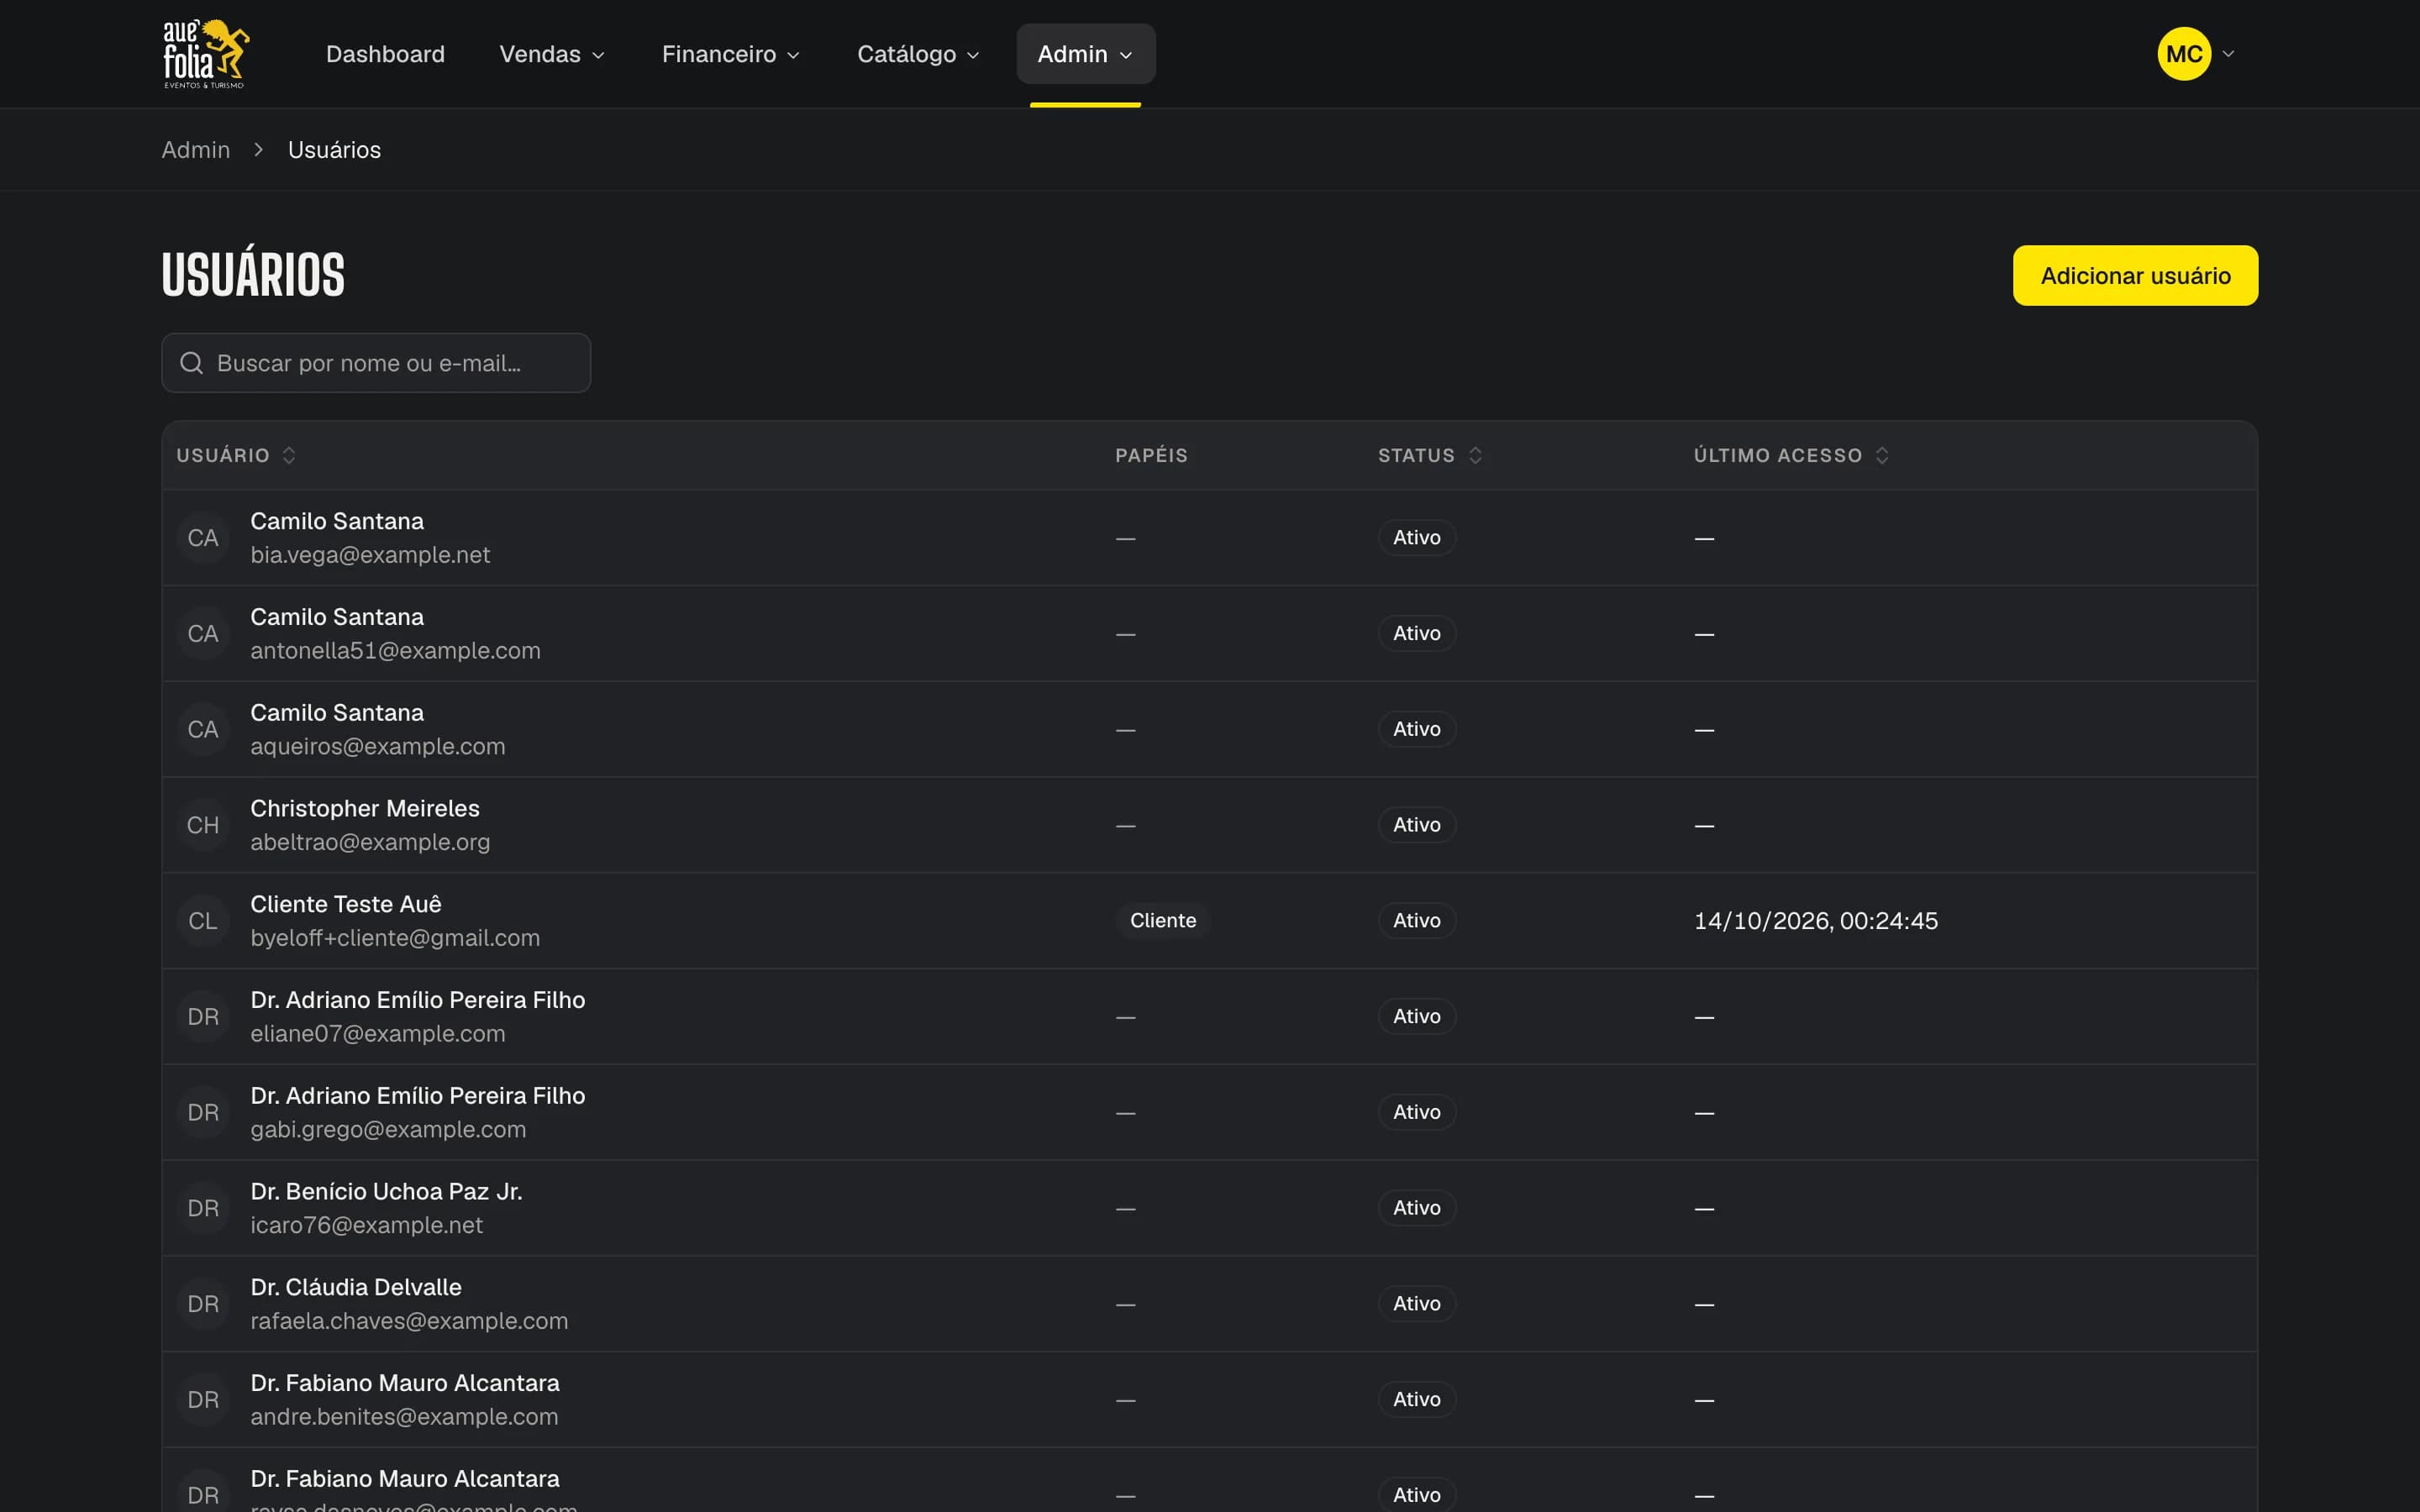Click the Cliente role badge
This screenshot has height=1512, width=2420.
point(1162,921)
